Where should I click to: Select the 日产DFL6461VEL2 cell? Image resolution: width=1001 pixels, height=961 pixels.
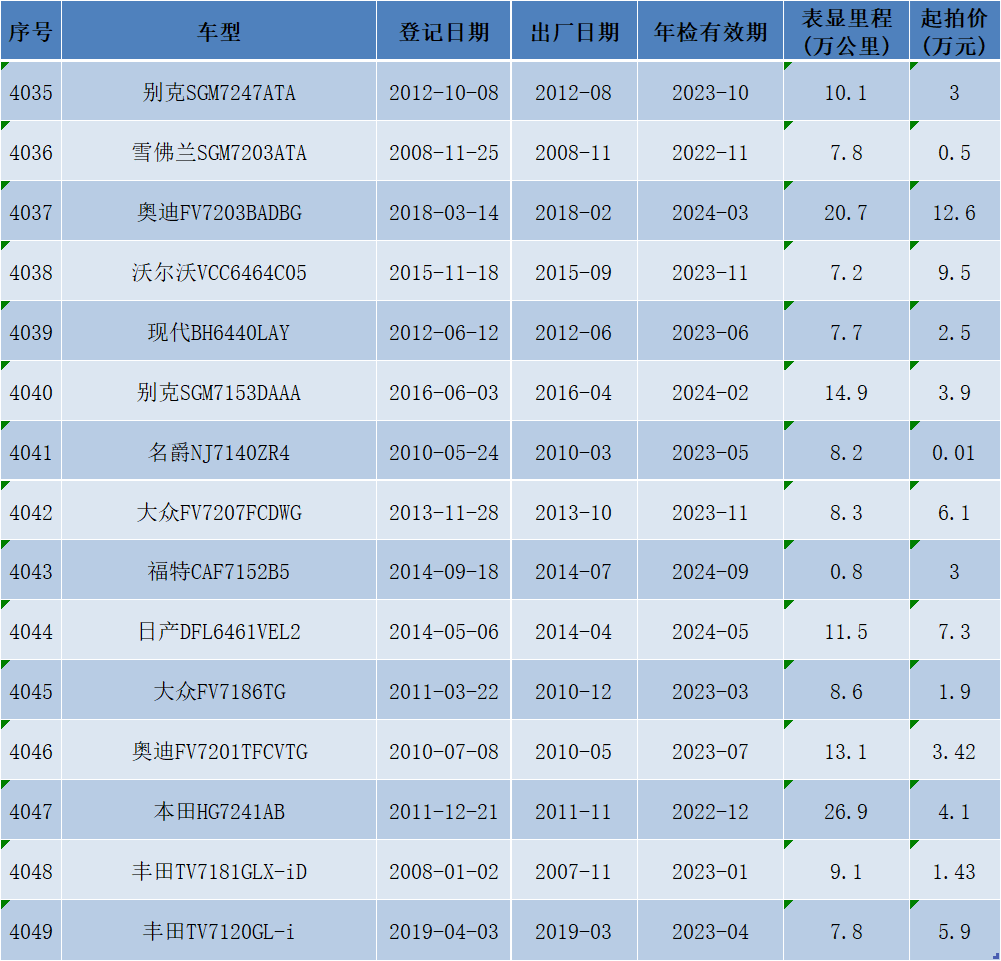[x=219, y=631]
